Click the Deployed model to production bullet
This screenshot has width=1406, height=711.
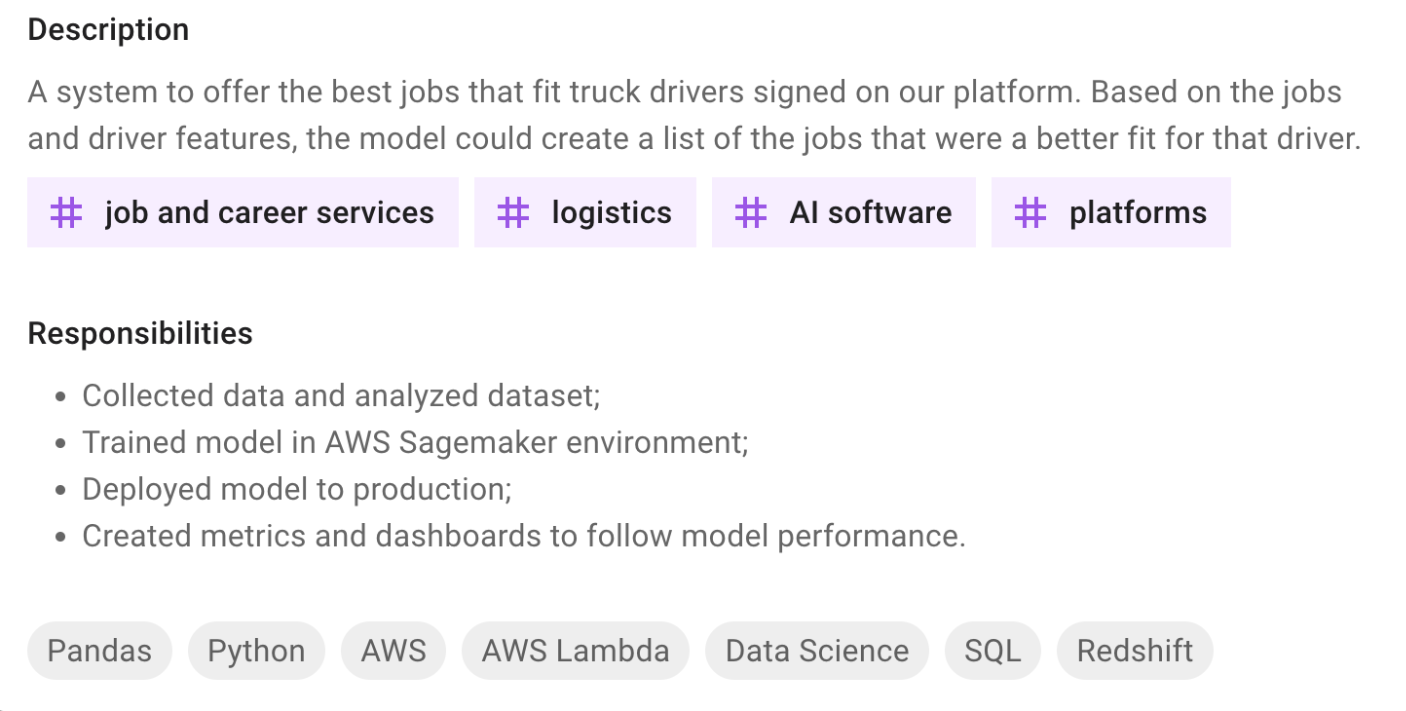tap(297, 489)
